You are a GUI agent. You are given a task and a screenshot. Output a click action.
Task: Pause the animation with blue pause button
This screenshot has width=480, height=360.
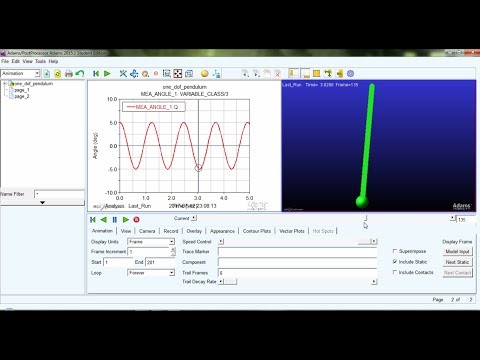(115, 220)
